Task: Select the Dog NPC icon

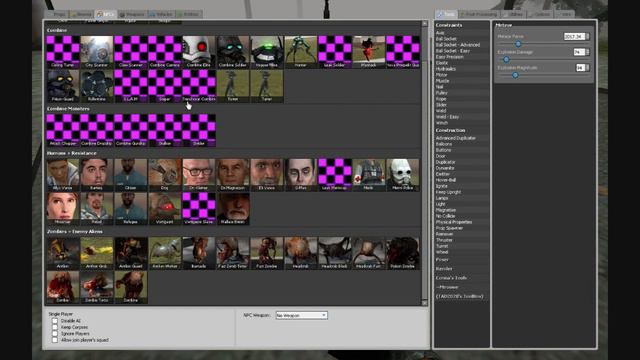Action: click(x=164, y=175)
